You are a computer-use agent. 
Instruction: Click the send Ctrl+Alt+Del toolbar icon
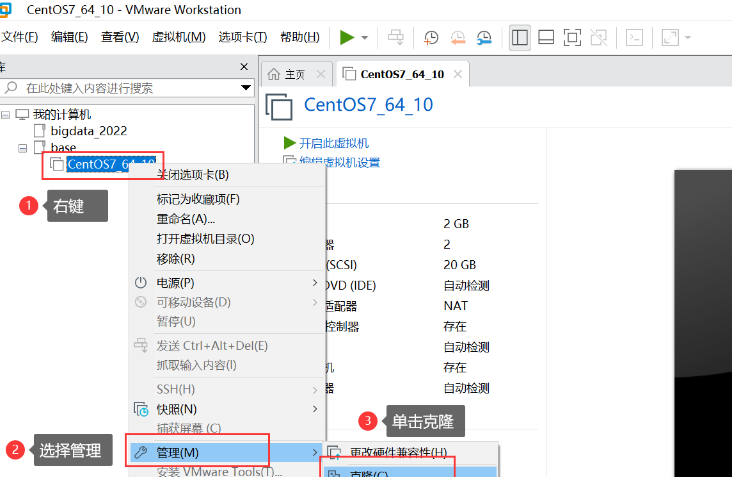396,37
